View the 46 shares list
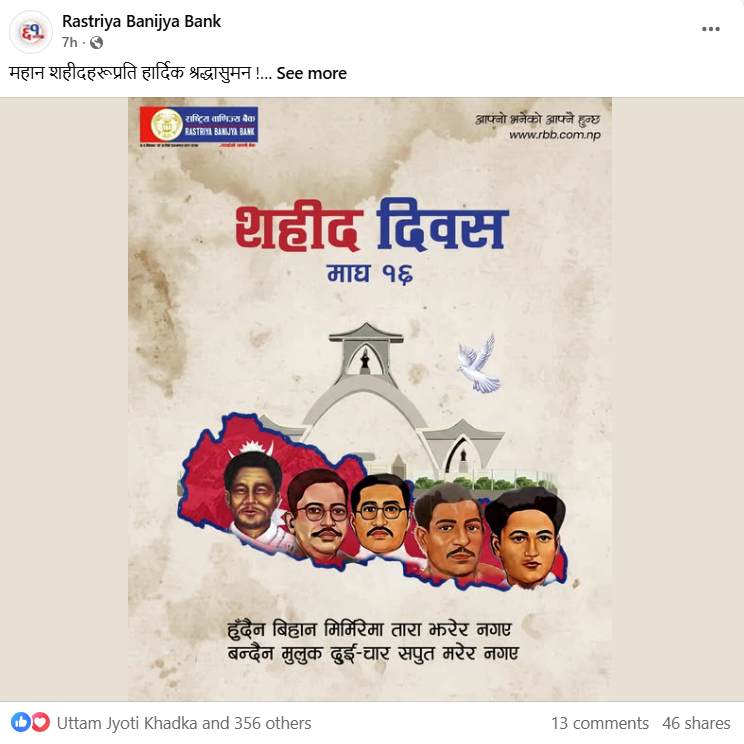The width and height of the screenshot is (744, 744). pos(696,723)
